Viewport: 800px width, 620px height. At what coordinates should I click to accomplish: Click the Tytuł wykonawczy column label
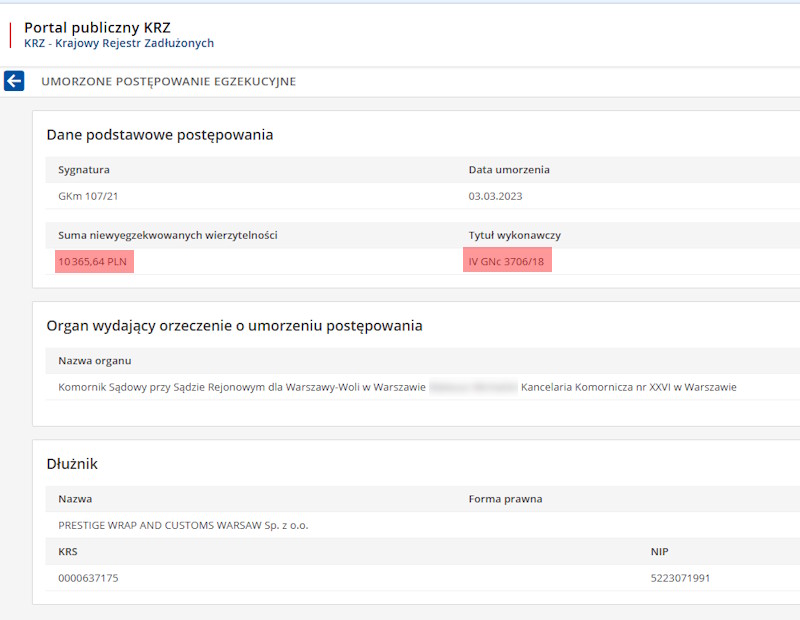(x=514, y=235)
